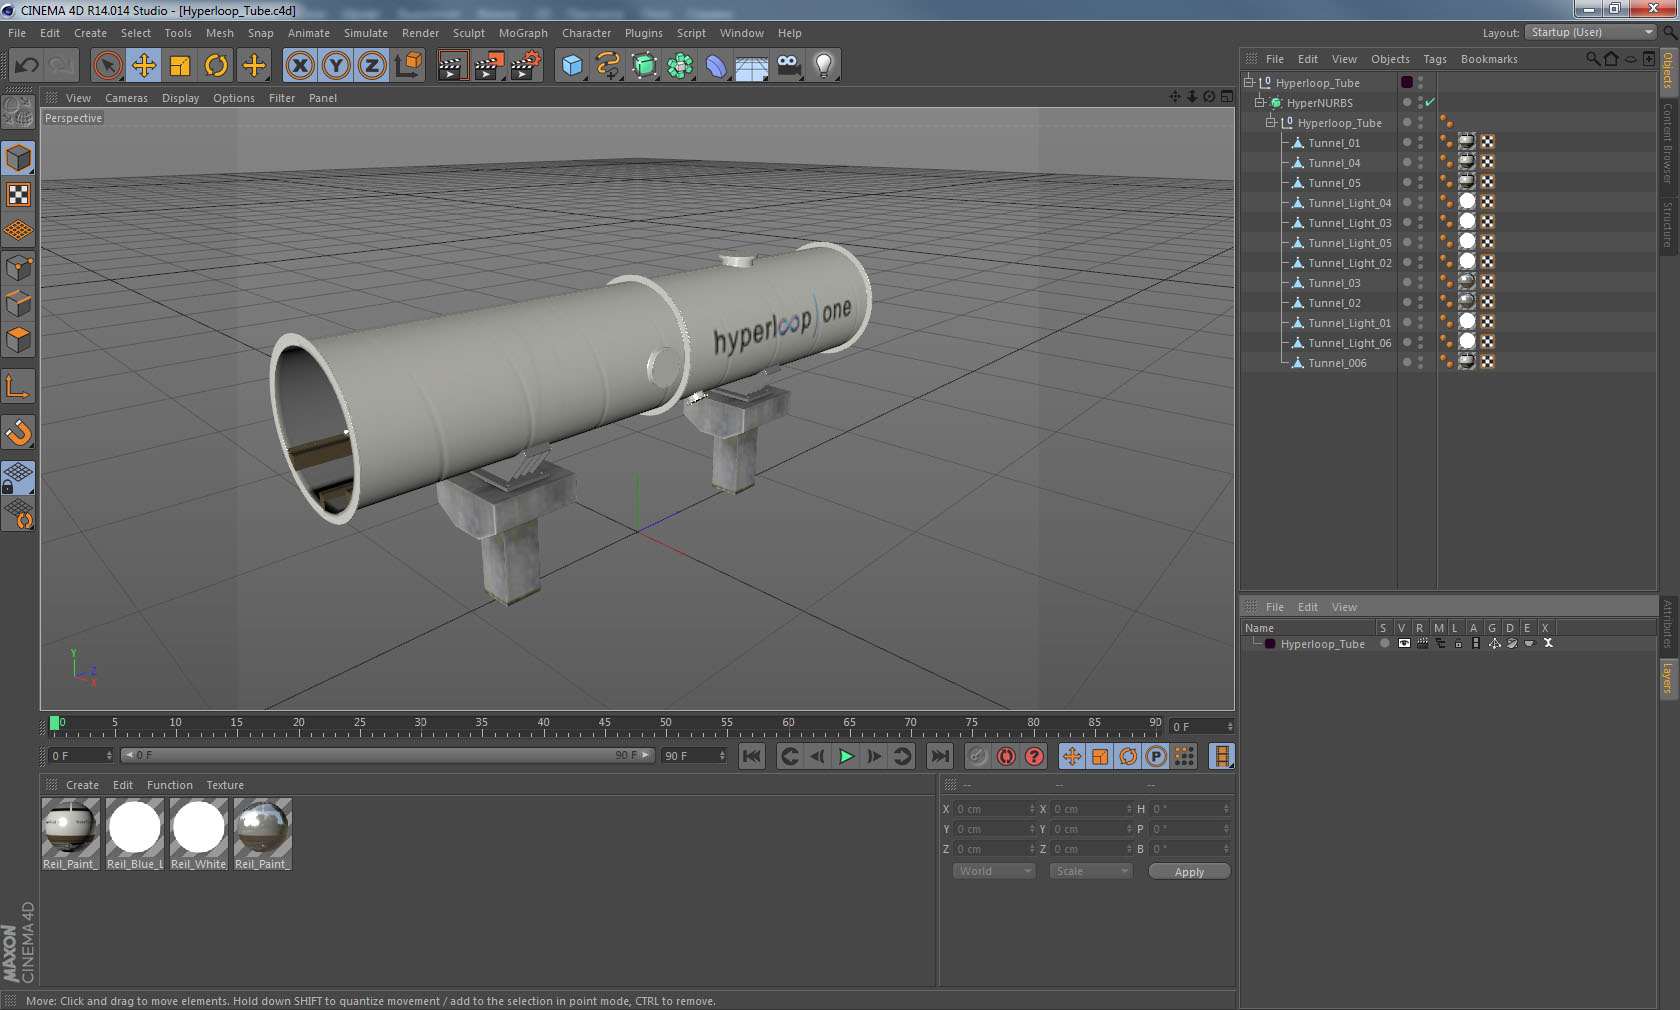
Task: Switch to Texture mode checker icon
Action: tap(18, 194)
